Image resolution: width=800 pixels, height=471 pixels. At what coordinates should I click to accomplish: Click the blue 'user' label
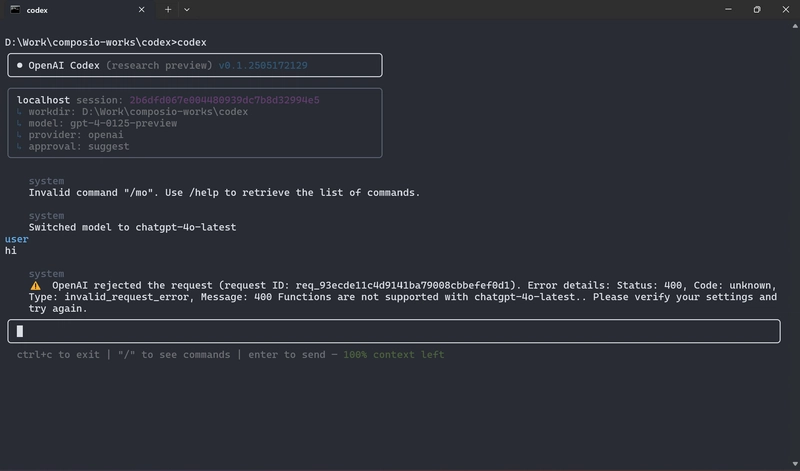16,239
